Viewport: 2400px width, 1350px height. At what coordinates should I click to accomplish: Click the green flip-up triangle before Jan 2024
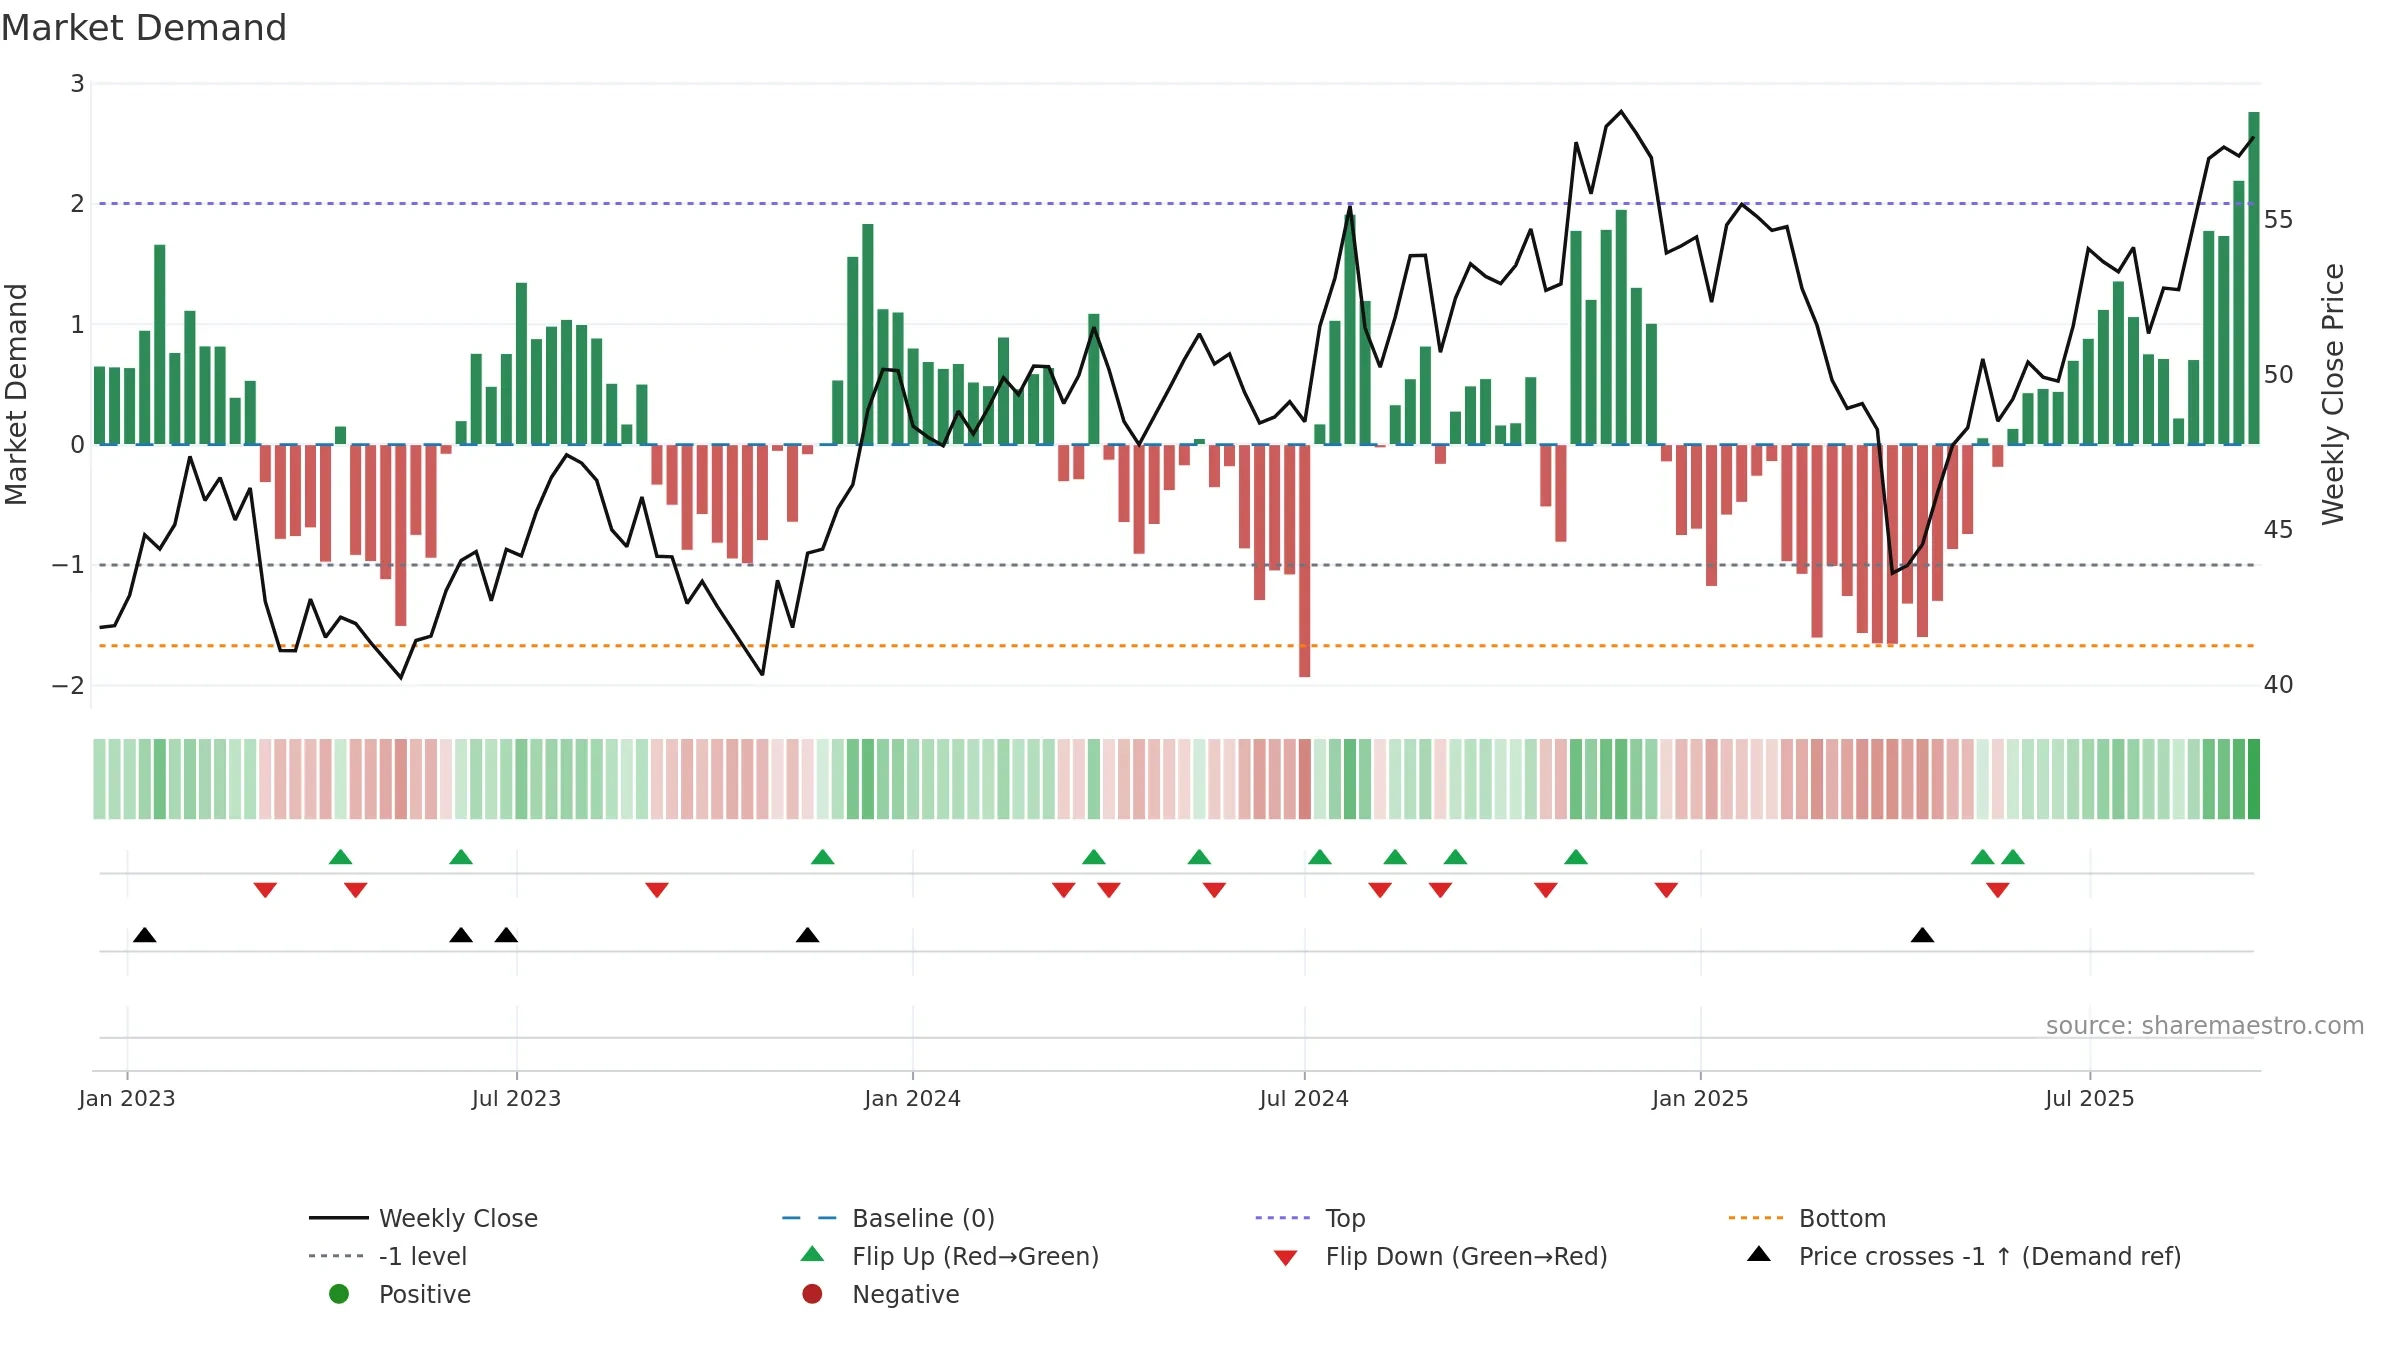[823, 857]
